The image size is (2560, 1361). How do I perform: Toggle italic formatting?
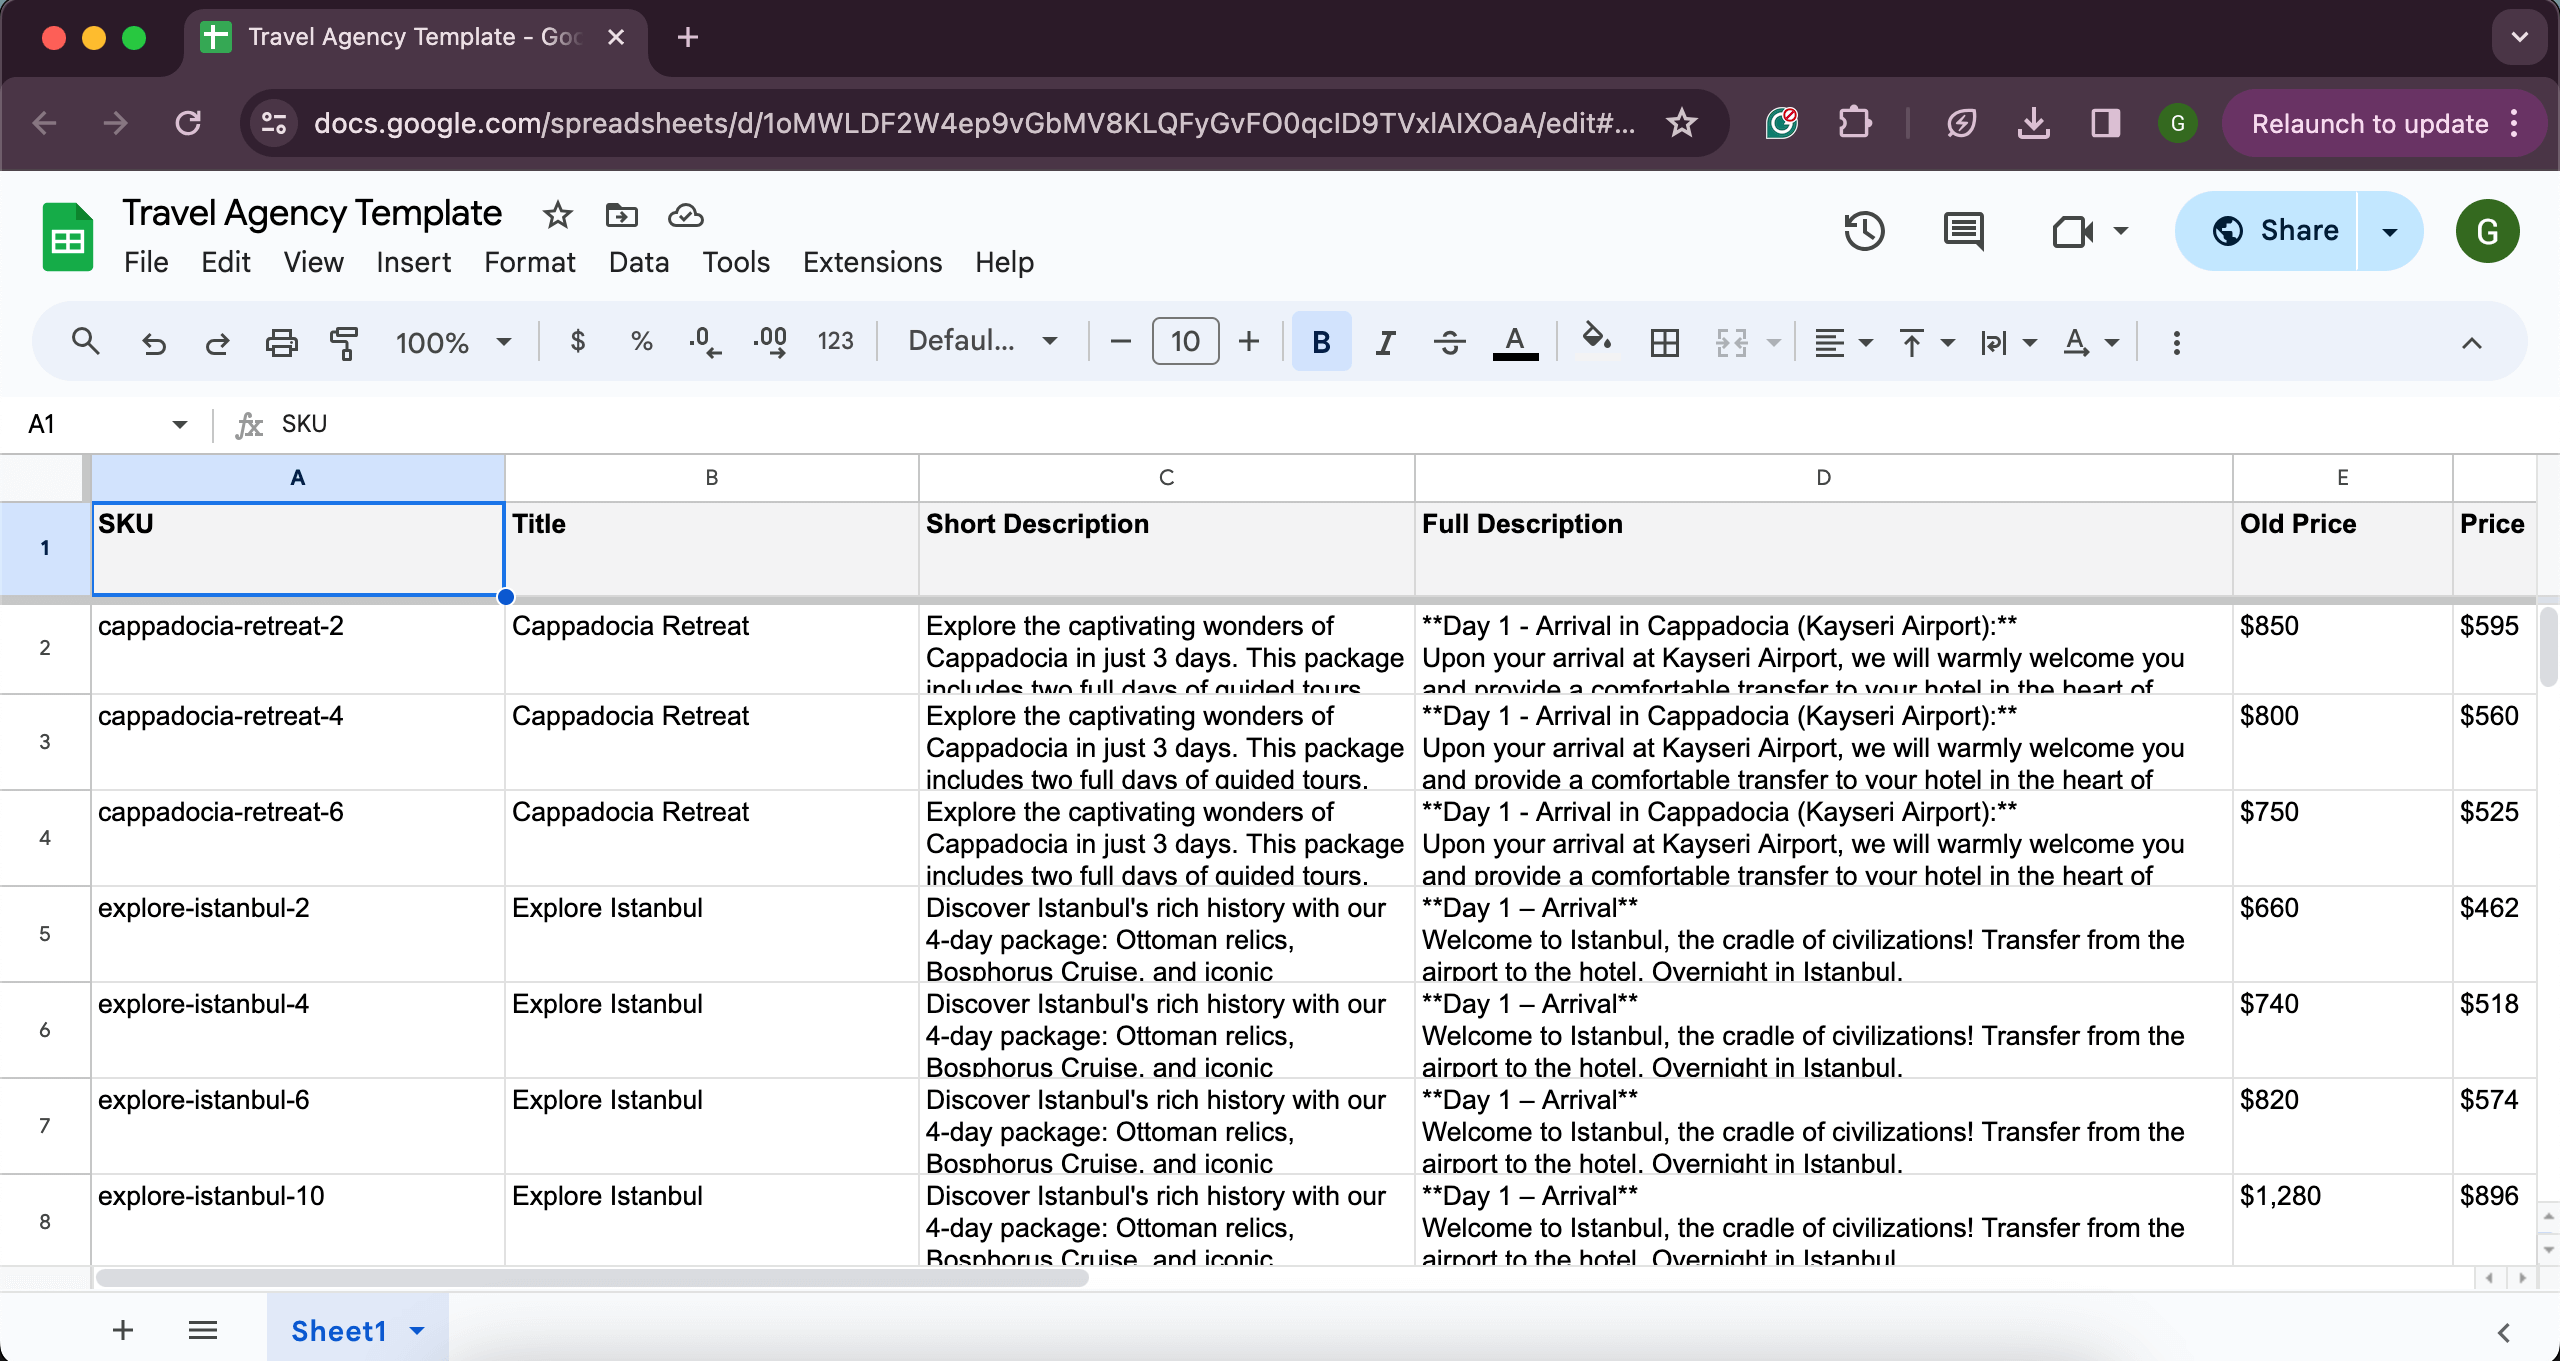point(1385,342)
